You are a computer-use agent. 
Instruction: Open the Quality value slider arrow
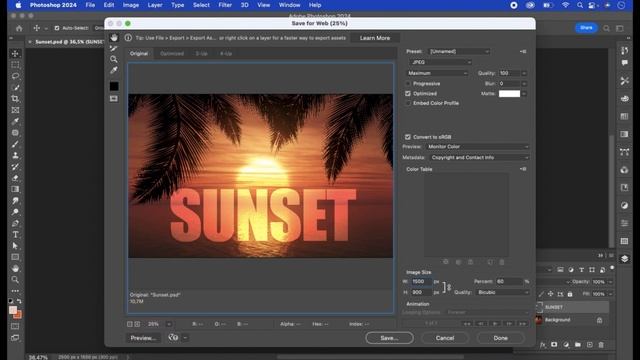524,73
